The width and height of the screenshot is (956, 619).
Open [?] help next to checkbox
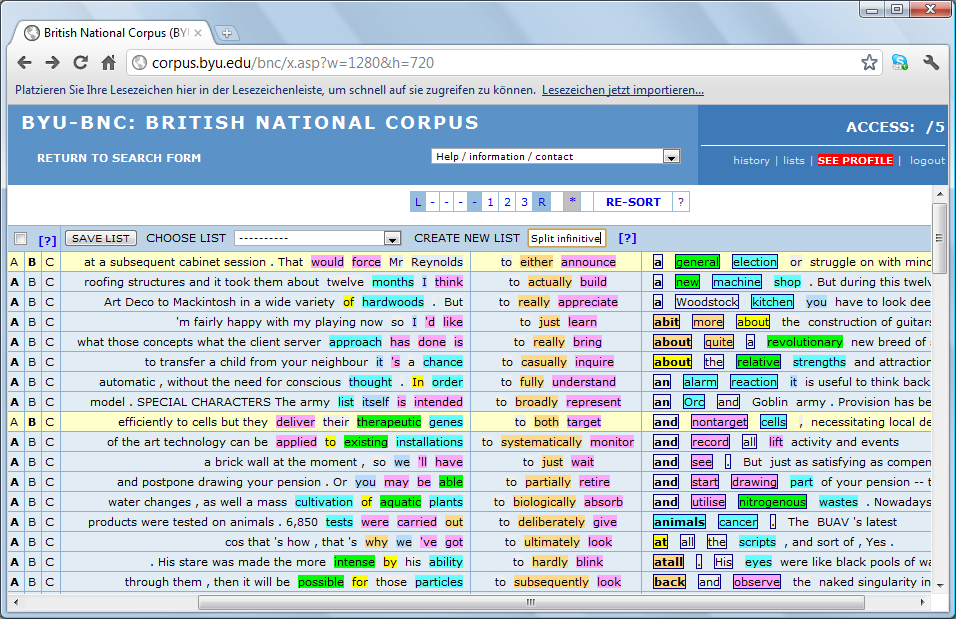click(x=47, y=240)
